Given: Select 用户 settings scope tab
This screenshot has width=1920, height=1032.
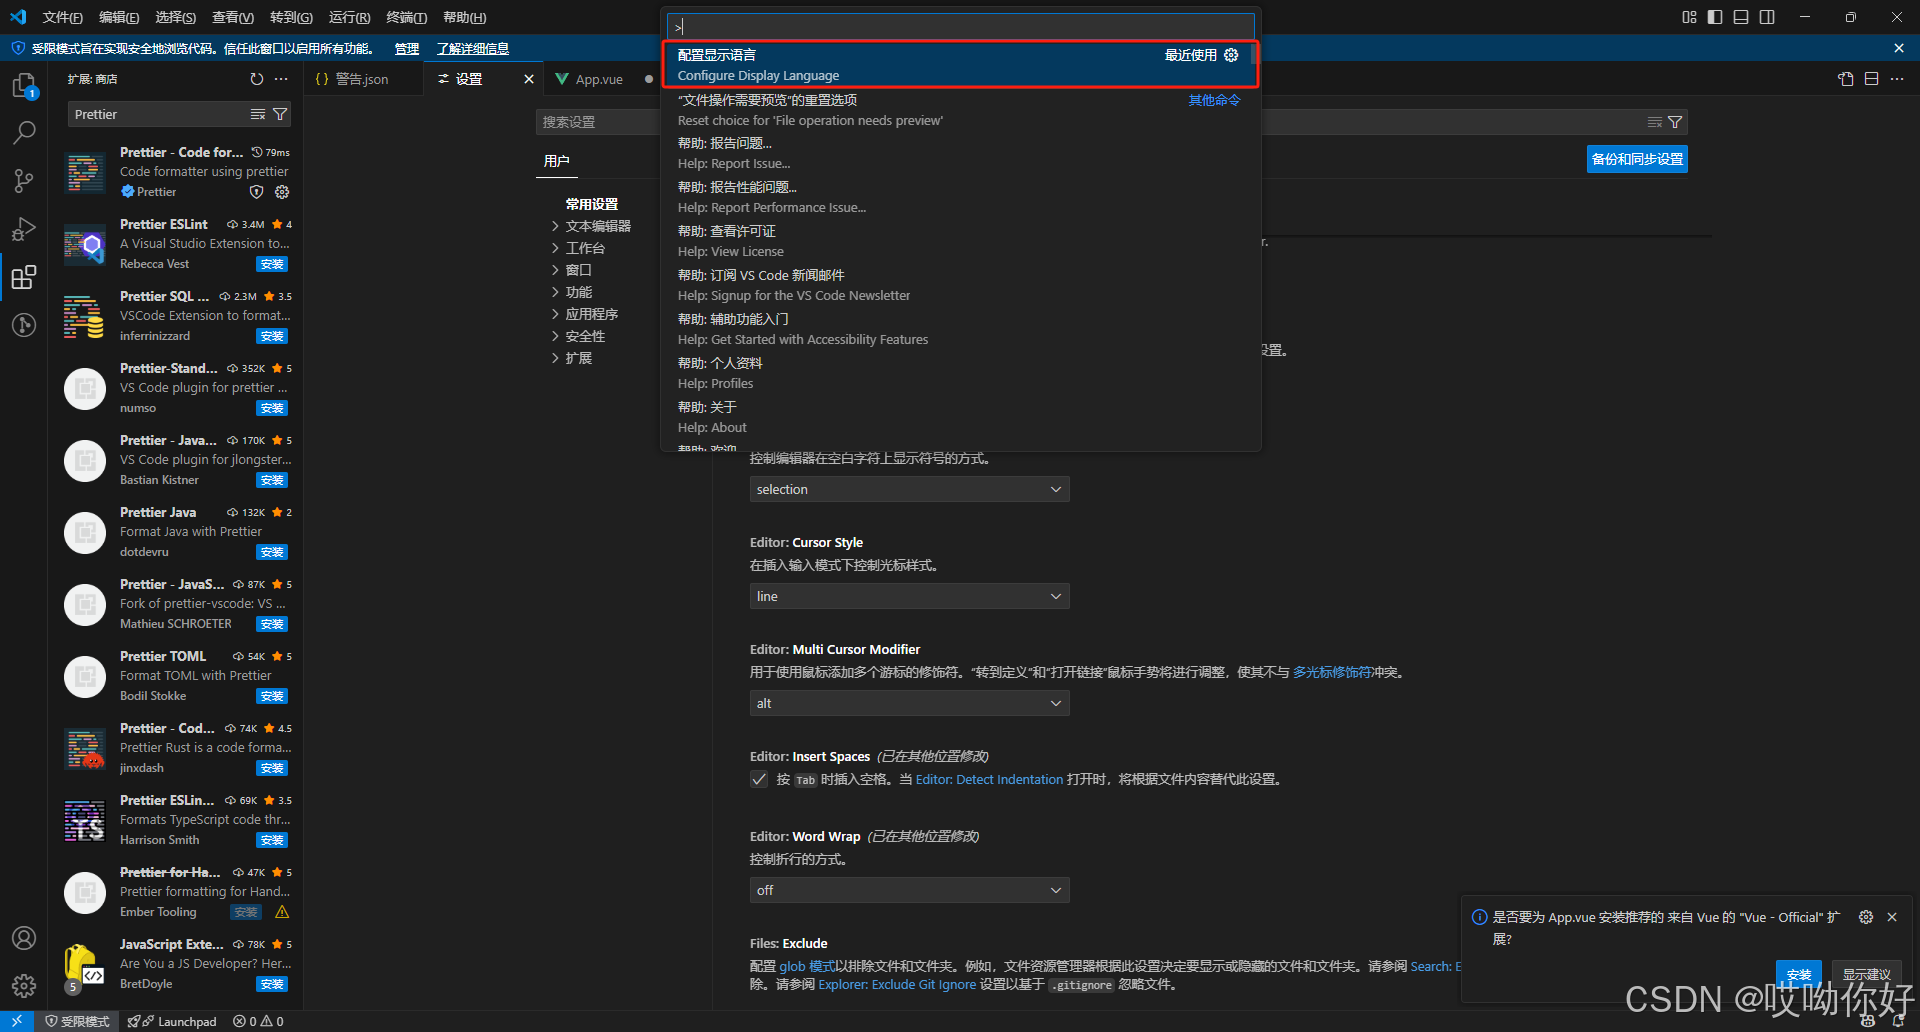Looking at the screenshot, I should point(557,161).
